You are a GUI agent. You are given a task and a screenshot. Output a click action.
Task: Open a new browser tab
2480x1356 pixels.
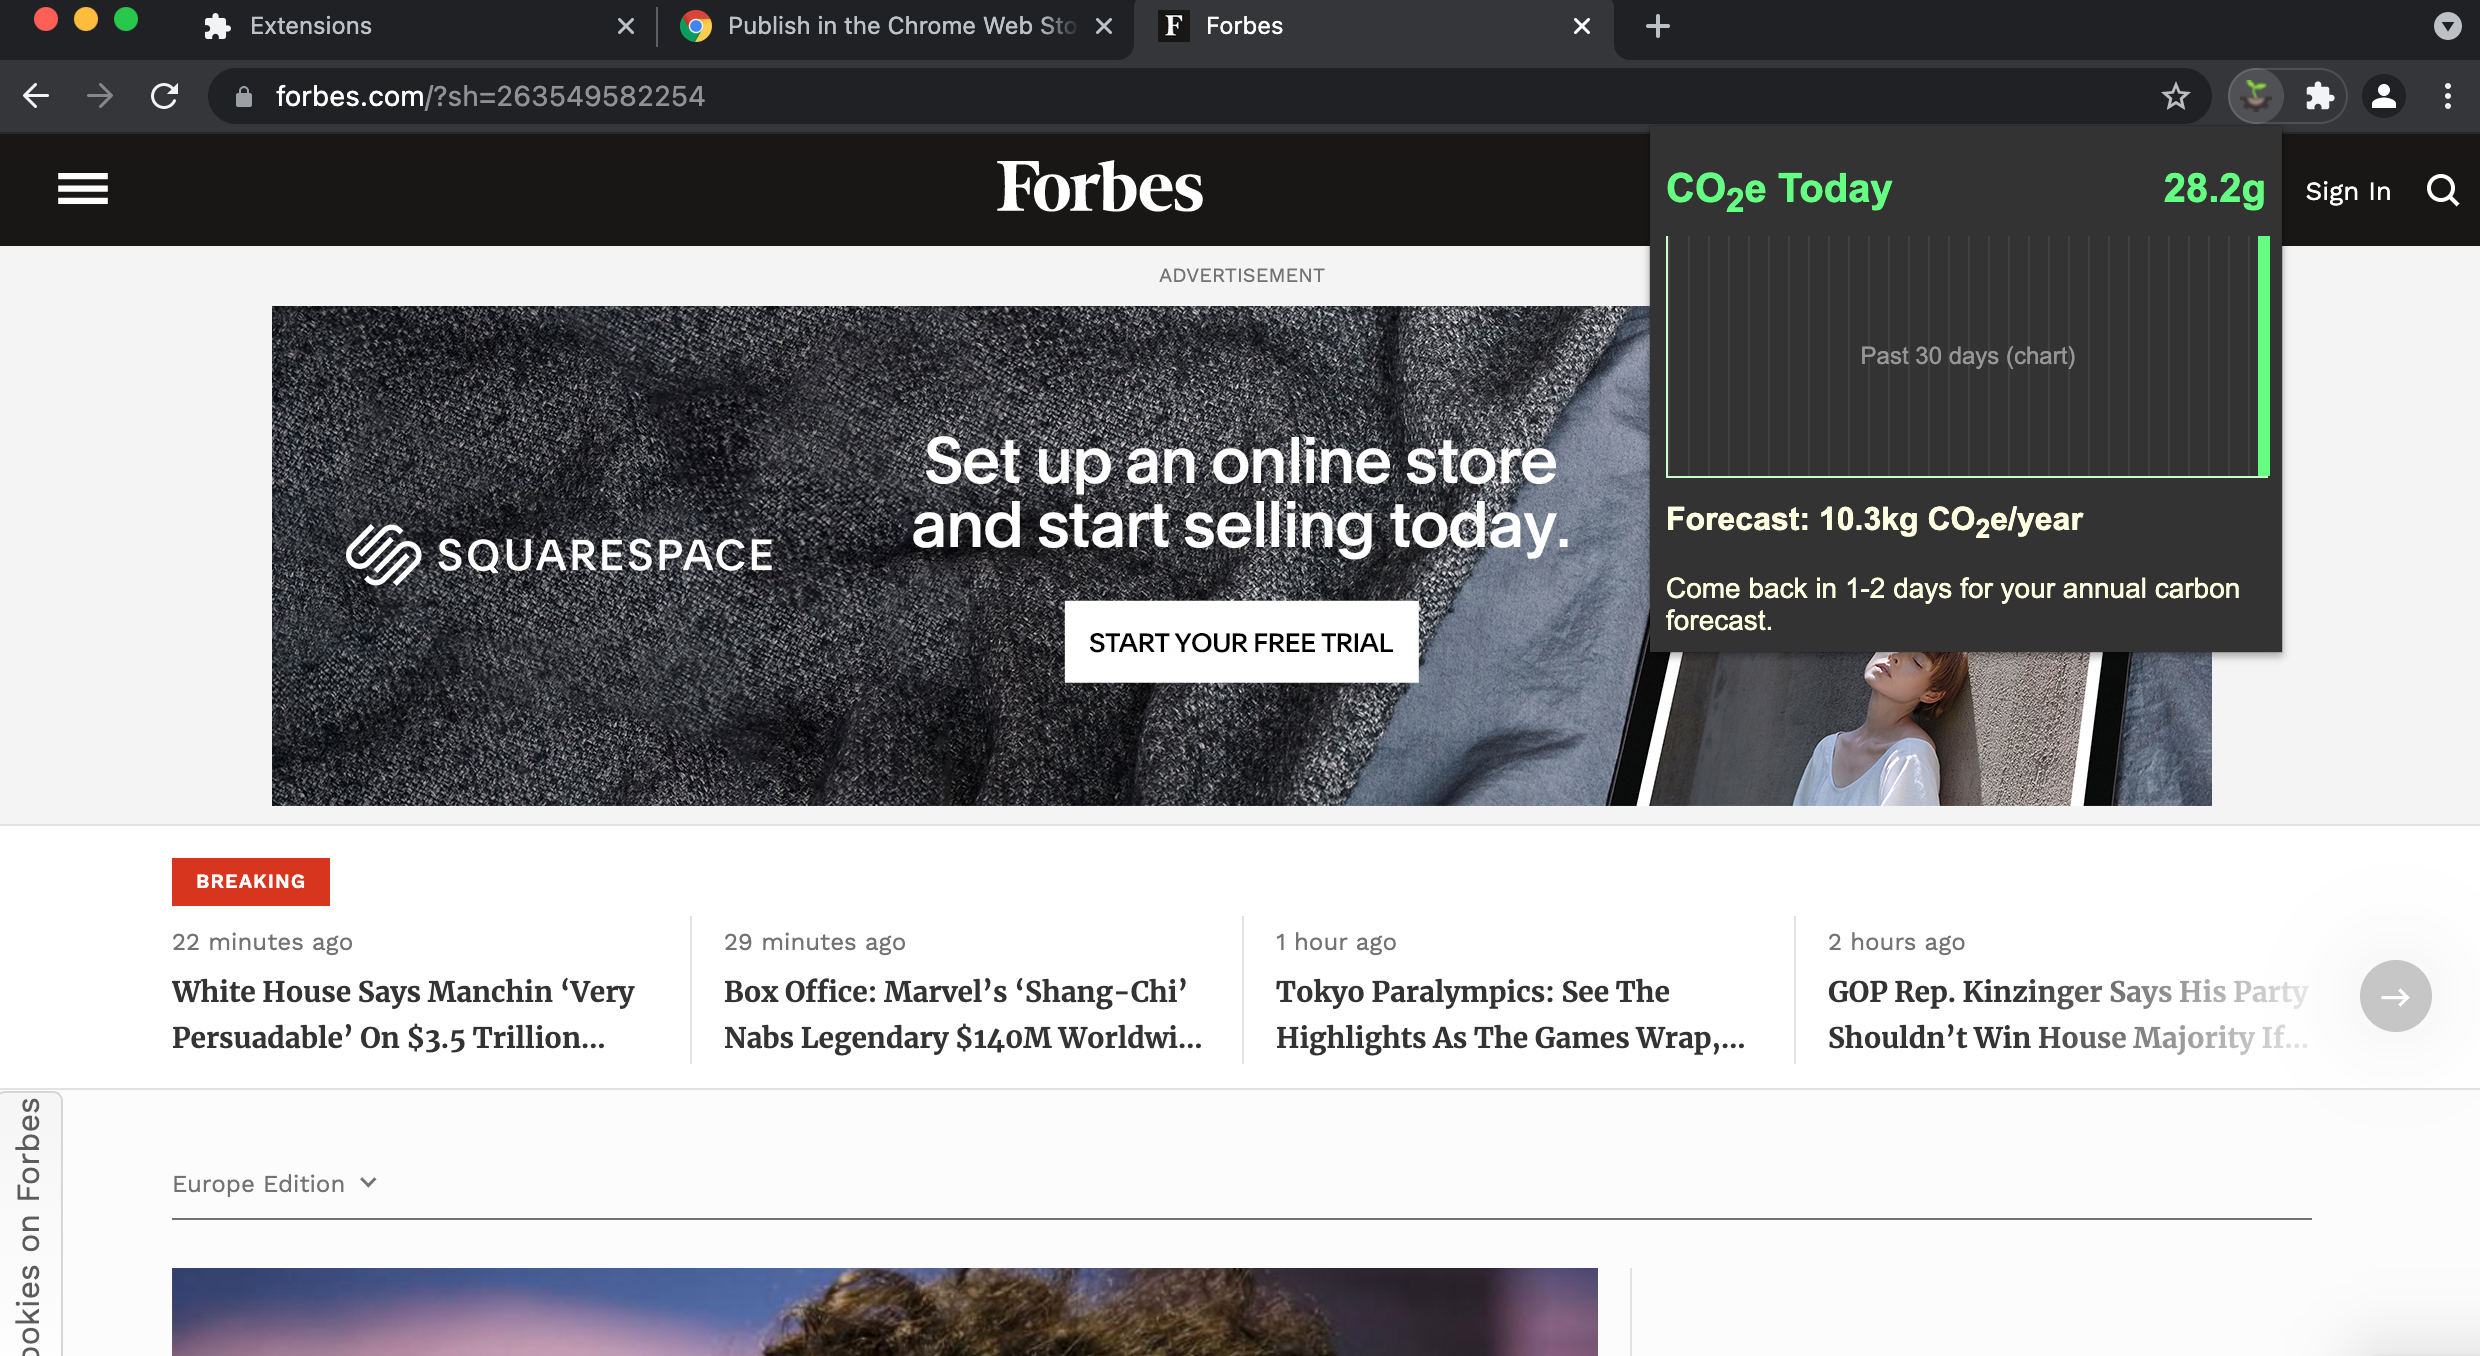pyautogui.click(x=1657, y=26)
